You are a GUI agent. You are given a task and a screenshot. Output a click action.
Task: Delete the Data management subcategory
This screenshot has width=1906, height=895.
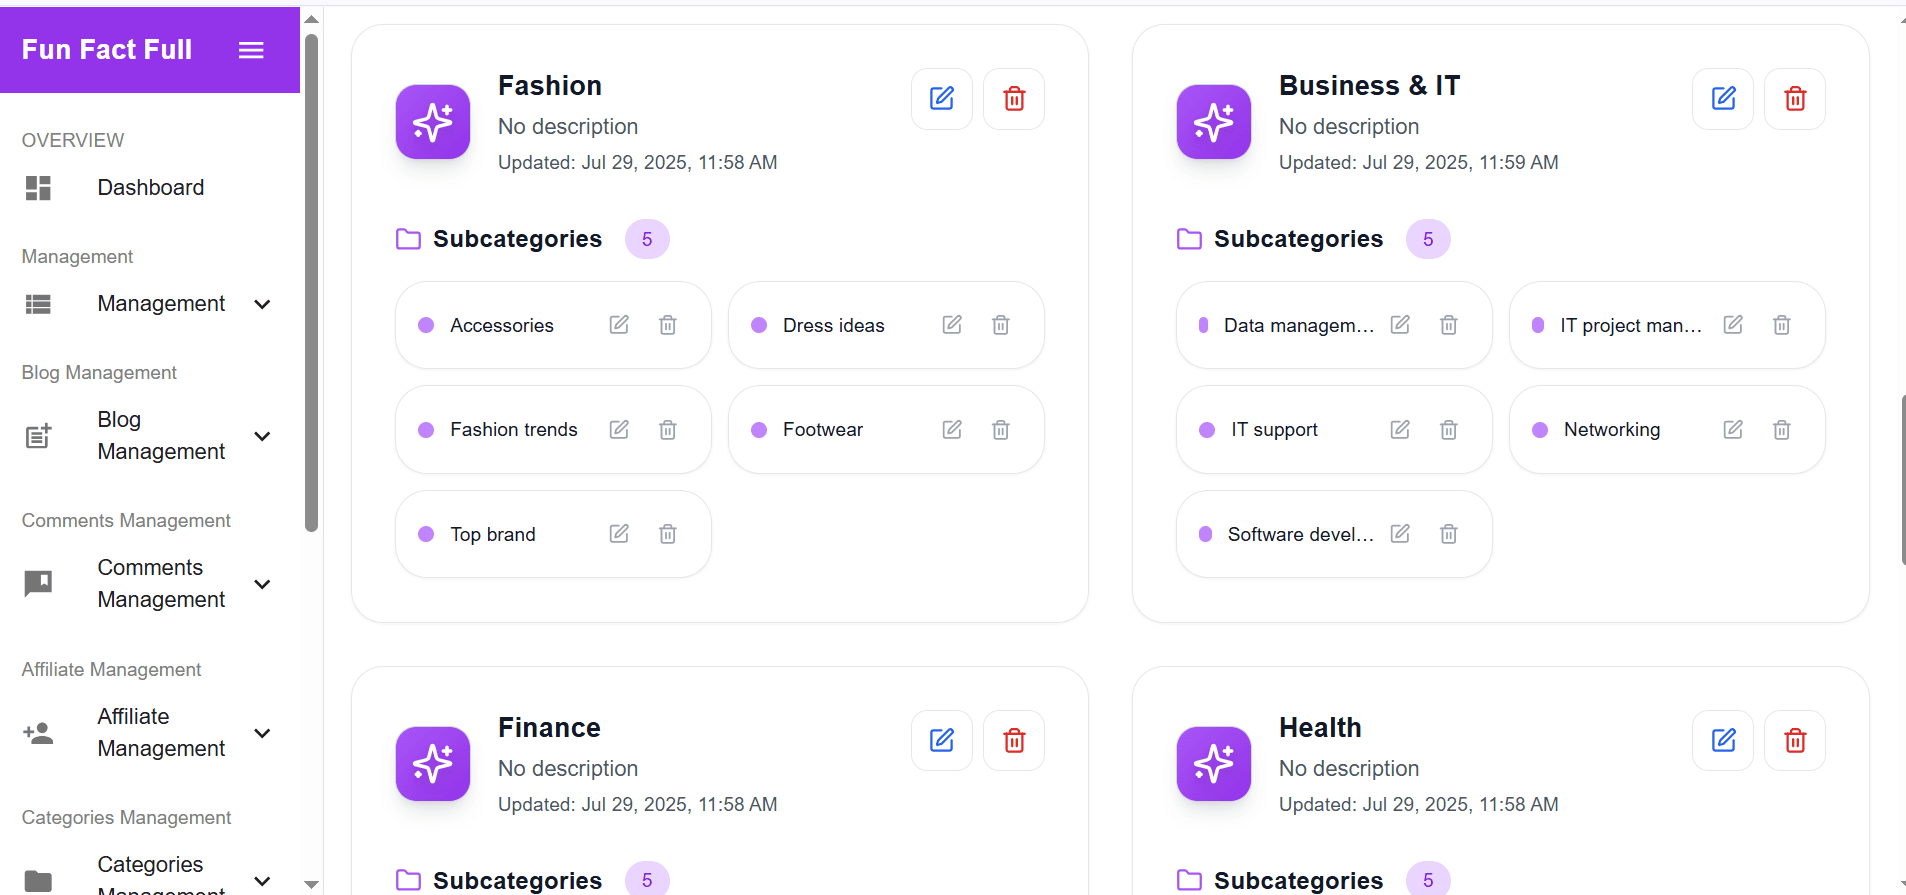coord(1449,325)
